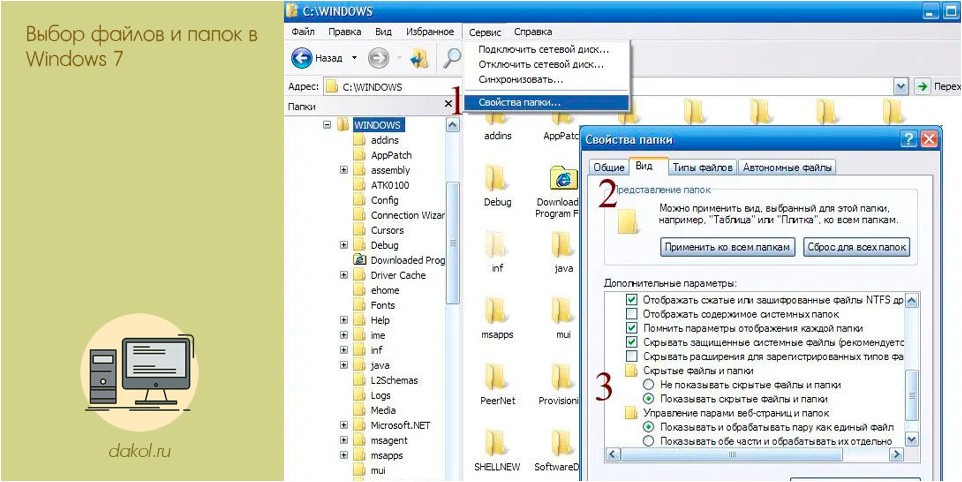This screenshot has width=962, height=482.
Task: Select the Debug folder icon in file view
Action: [x=494, y=178]
